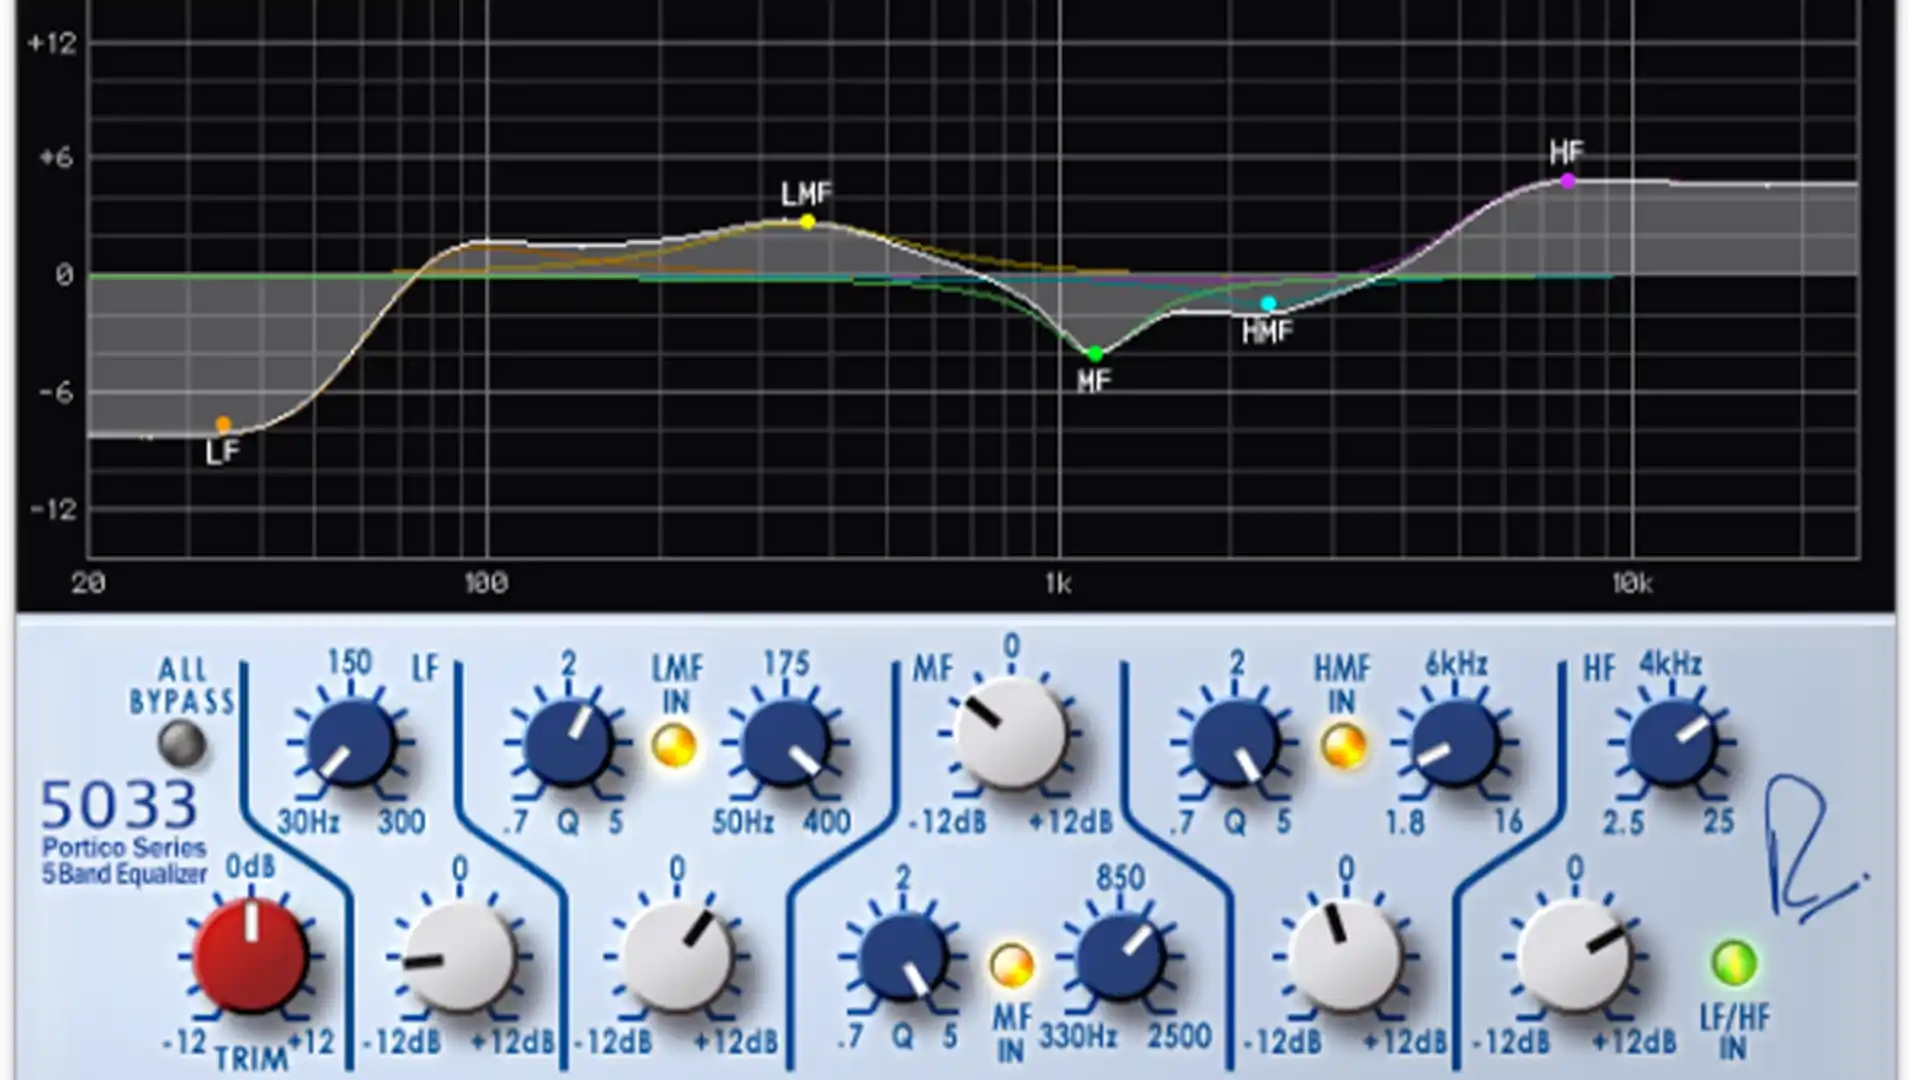Screen dimensions: 1920x1080
Task: Select the green MF node on graph
Action: [x=1095, y=354]
